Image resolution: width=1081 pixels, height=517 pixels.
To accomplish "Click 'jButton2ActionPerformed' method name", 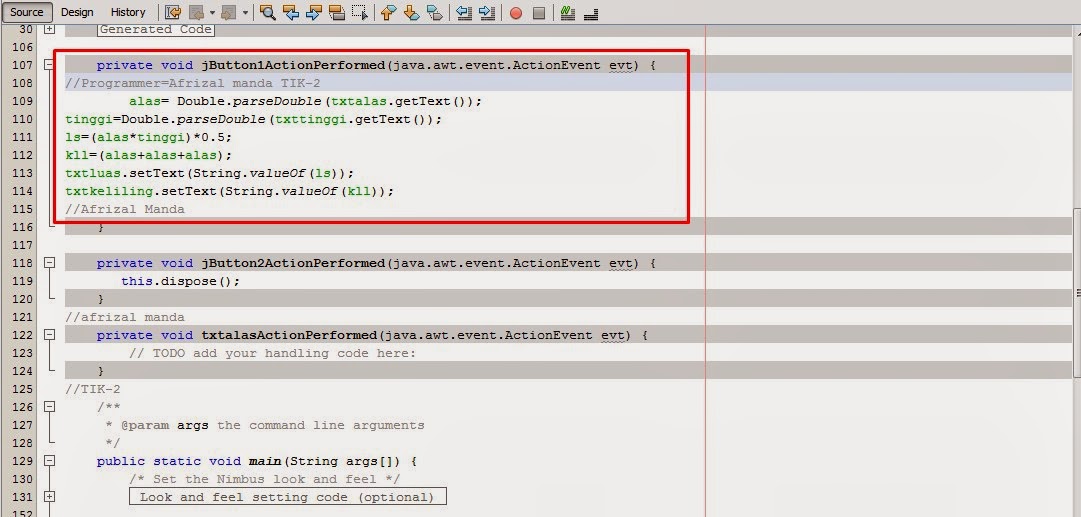I will coord(292,263).
